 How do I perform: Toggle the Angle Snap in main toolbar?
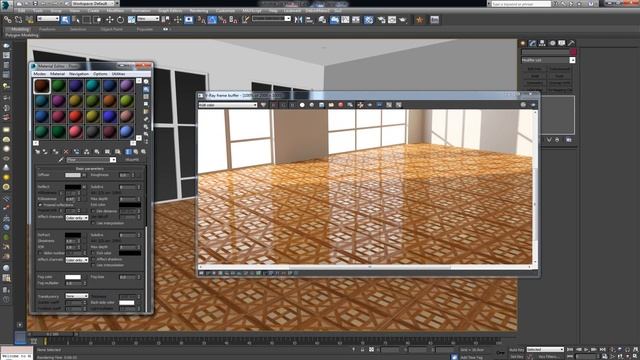click(x=212, y=19)
